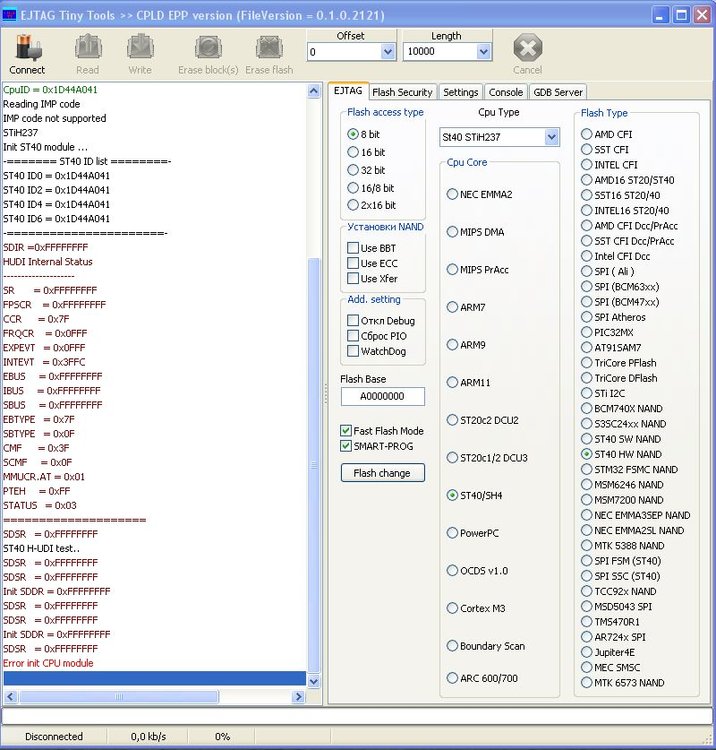
Task: Choose ARM9 as the CPU core
Action: (452, 345)
